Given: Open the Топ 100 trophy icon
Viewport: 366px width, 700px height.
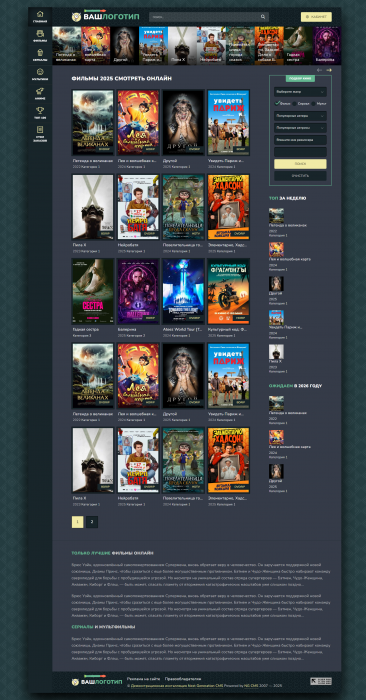Looking at the screenshot, I should click(40, 110).
